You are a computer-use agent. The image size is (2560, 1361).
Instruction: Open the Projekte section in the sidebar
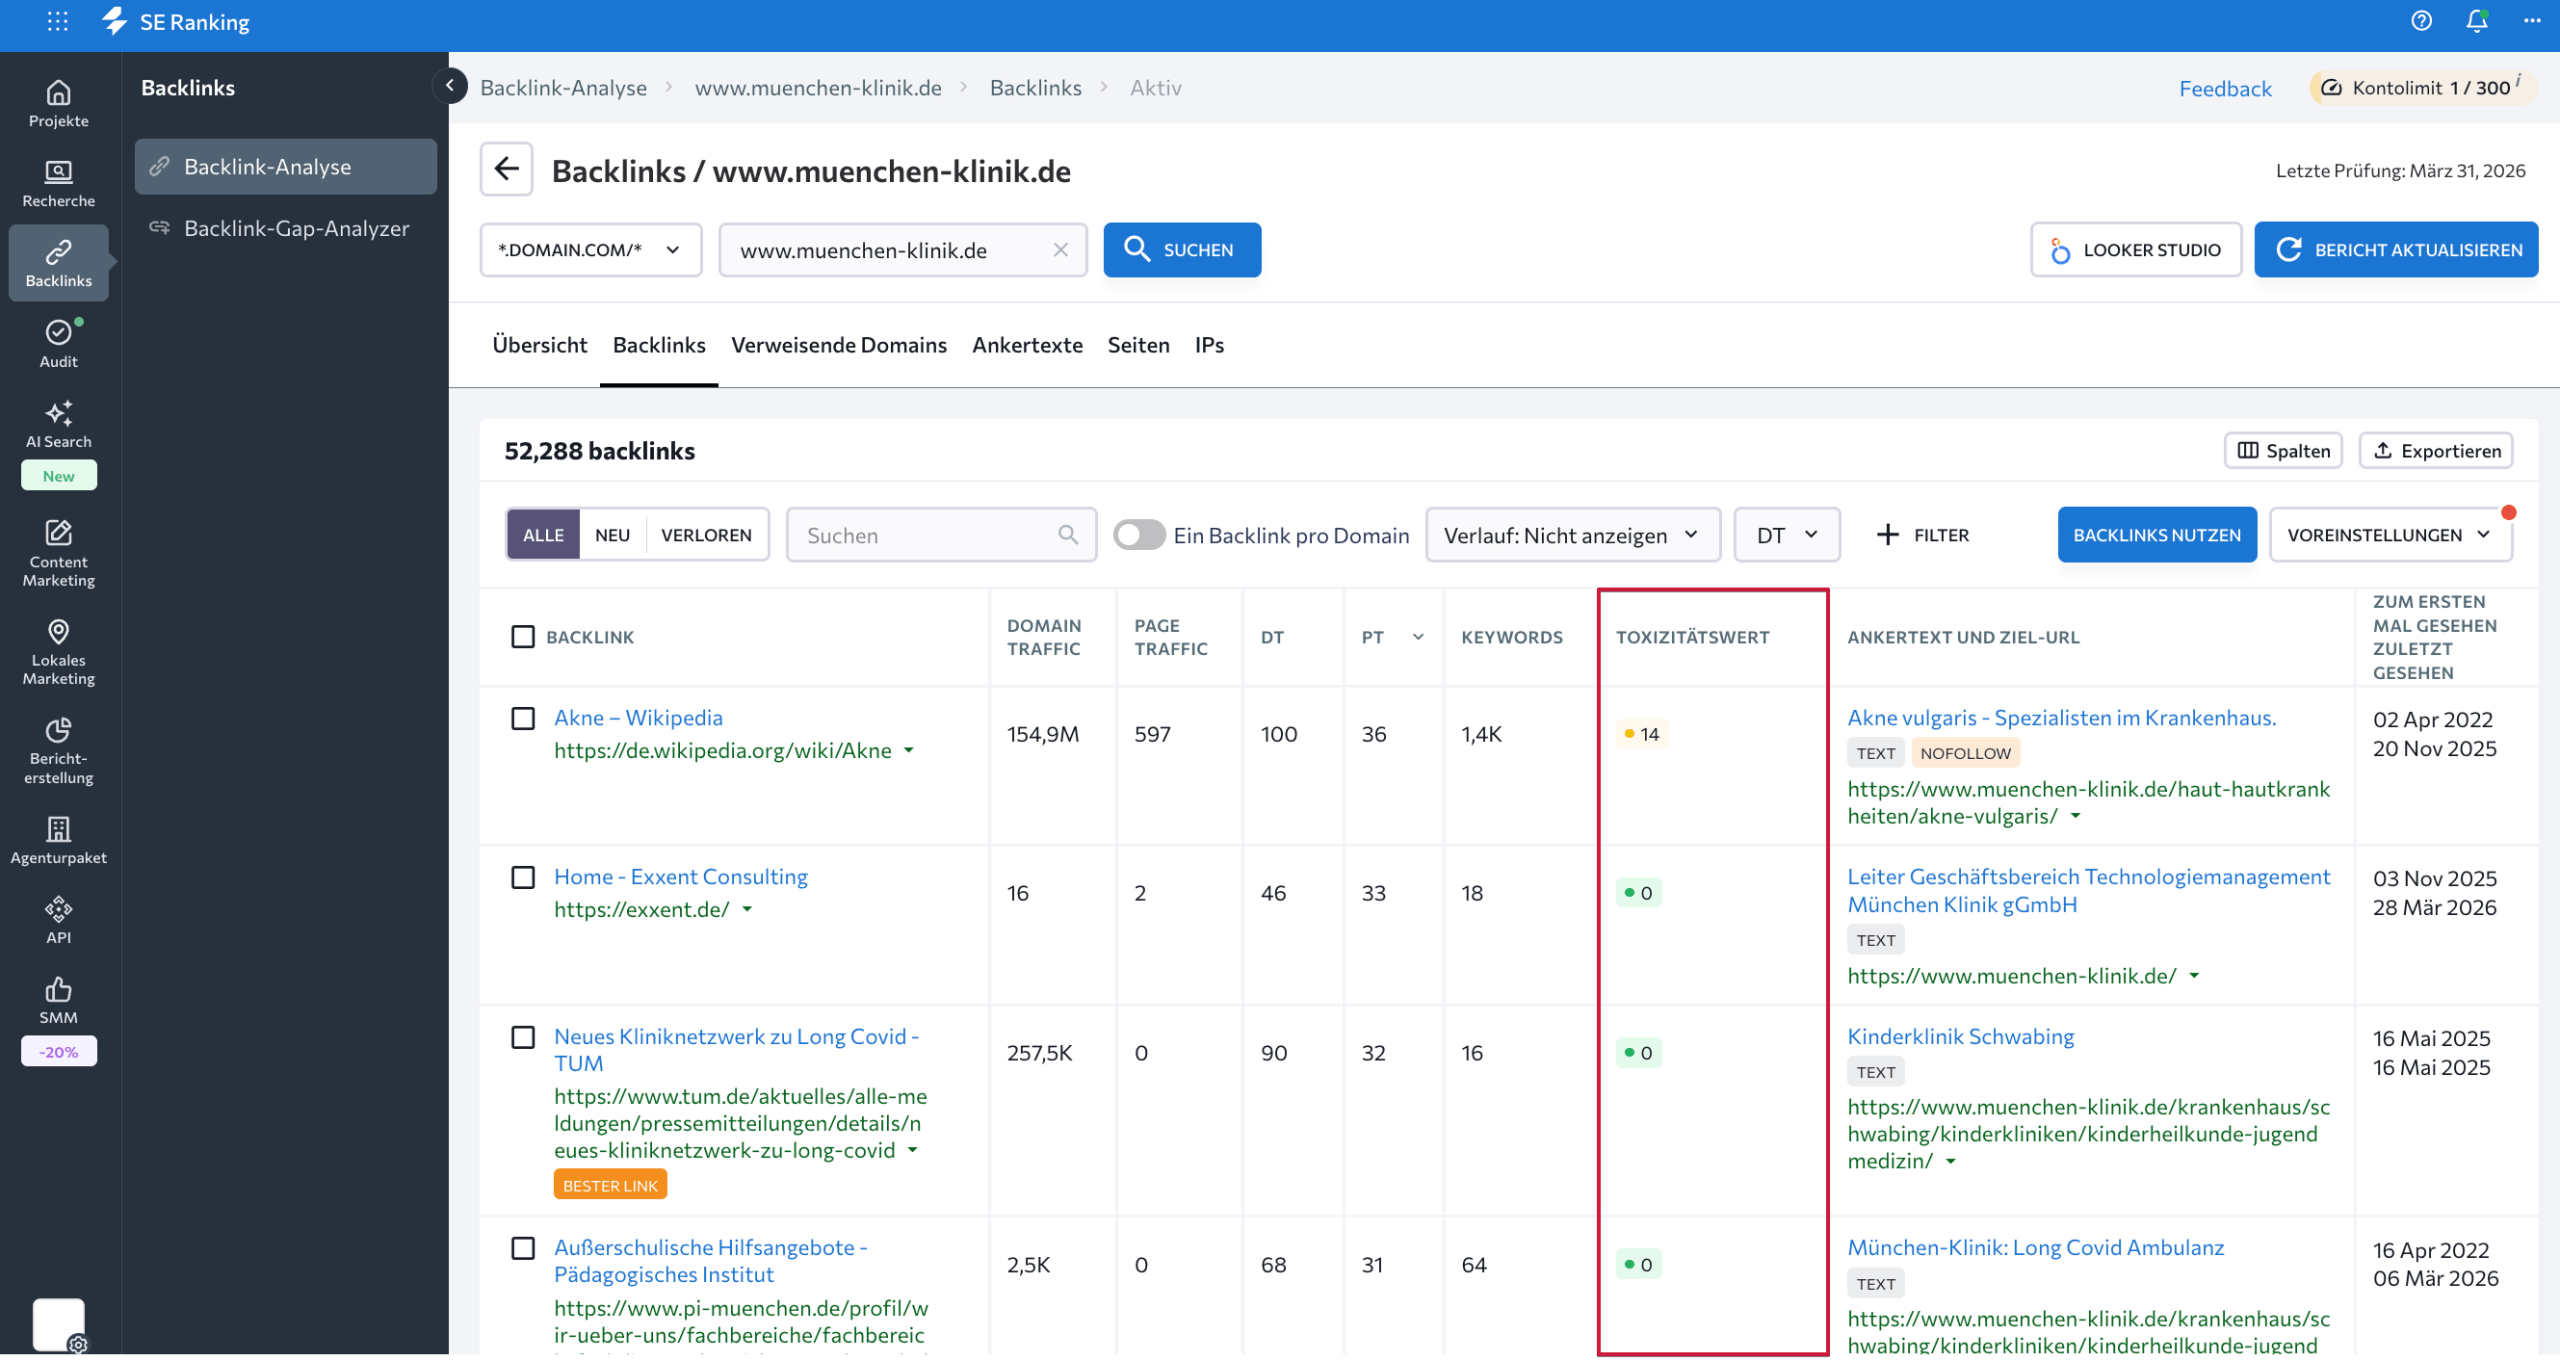(58, 103)
